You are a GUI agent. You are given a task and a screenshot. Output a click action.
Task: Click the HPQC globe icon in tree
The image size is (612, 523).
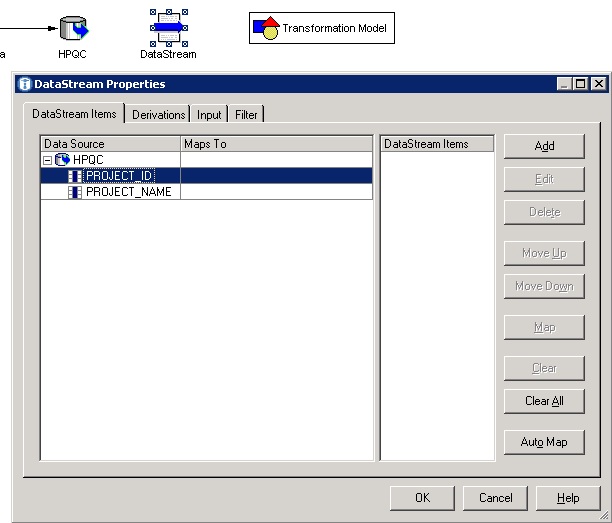pyautogui.click(x=63, y=160)
